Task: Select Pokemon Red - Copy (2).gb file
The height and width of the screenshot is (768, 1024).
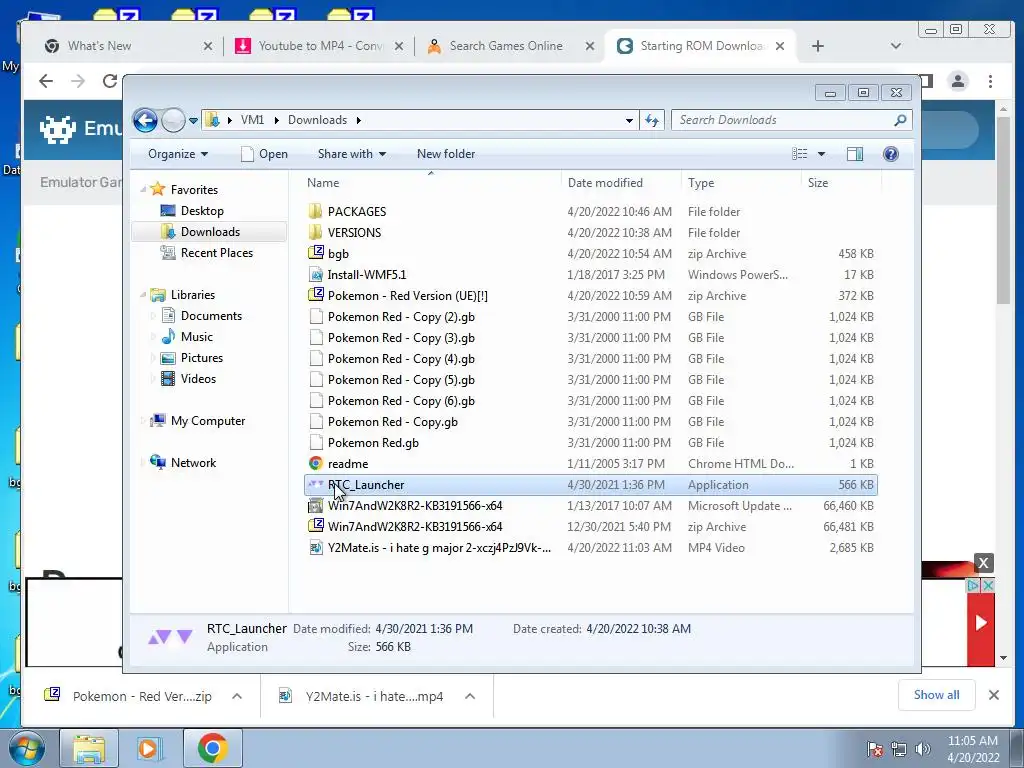Action: pos(401,317)
